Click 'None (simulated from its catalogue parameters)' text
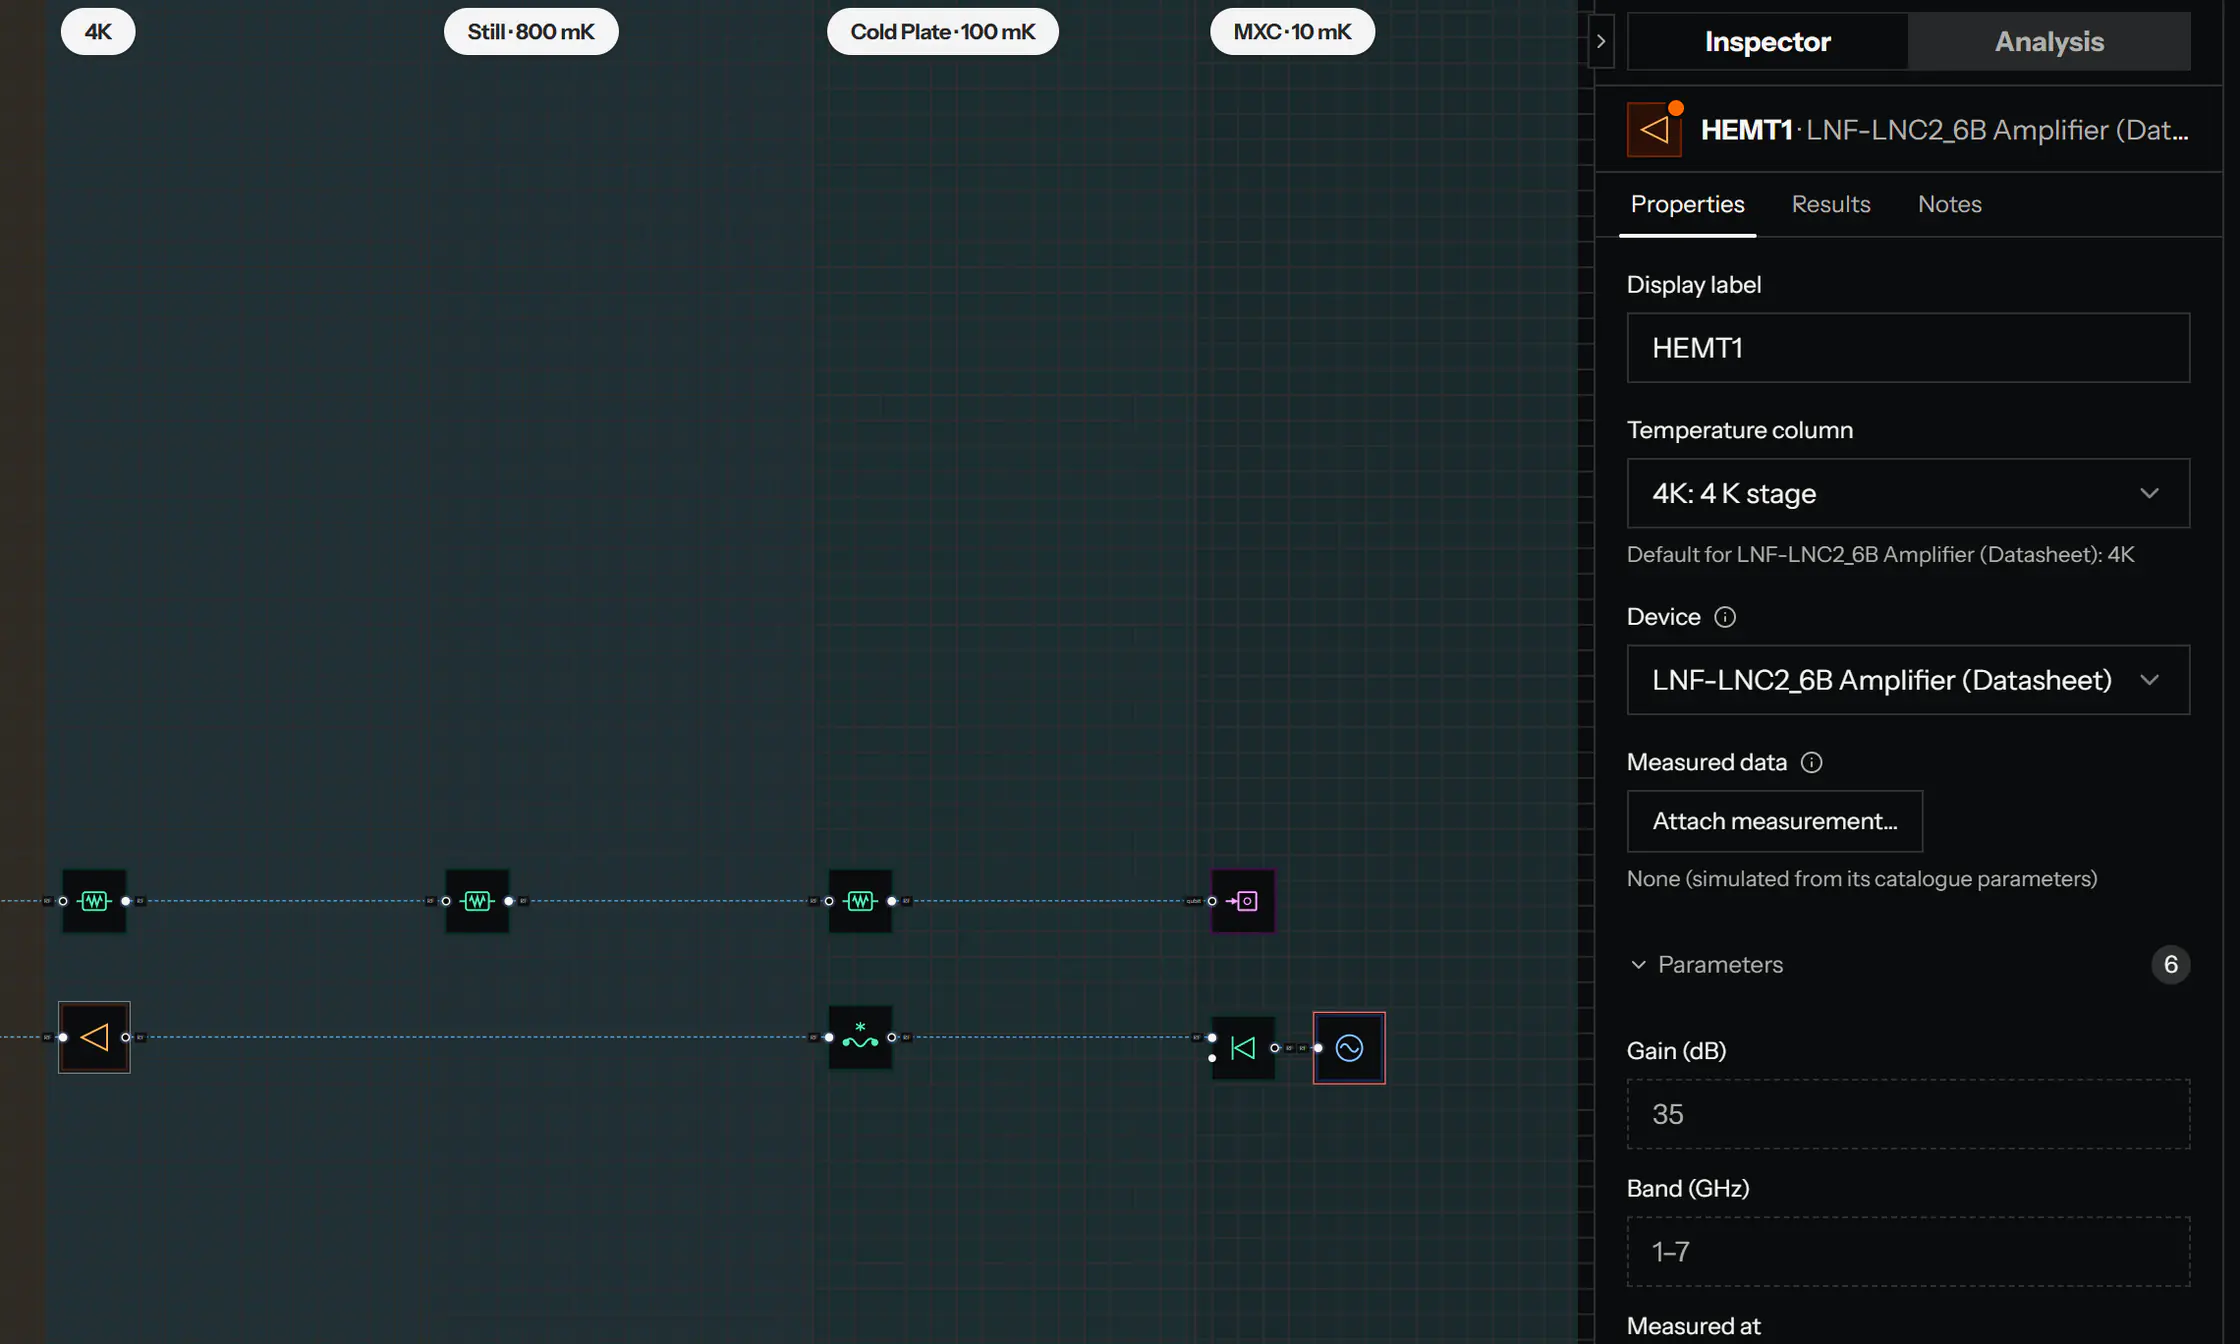Viewport: 2240px width, 1344px height. [1861, 879]
